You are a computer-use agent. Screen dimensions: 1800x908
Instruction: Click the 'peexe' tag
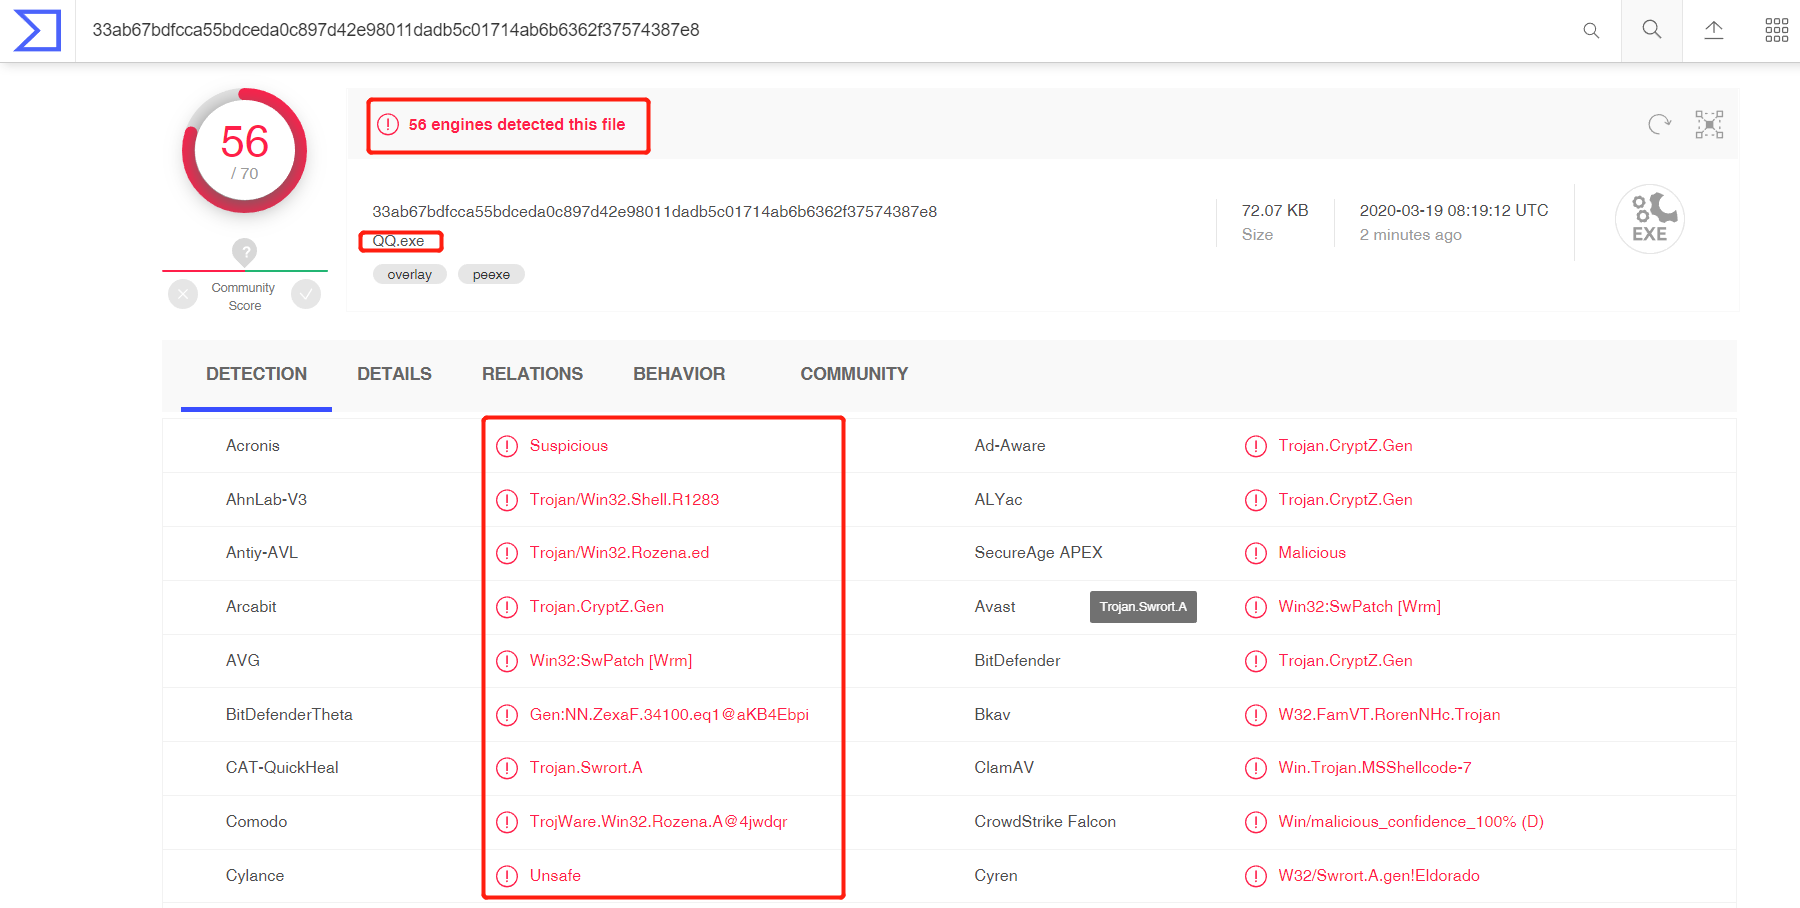tap(491, 275)
